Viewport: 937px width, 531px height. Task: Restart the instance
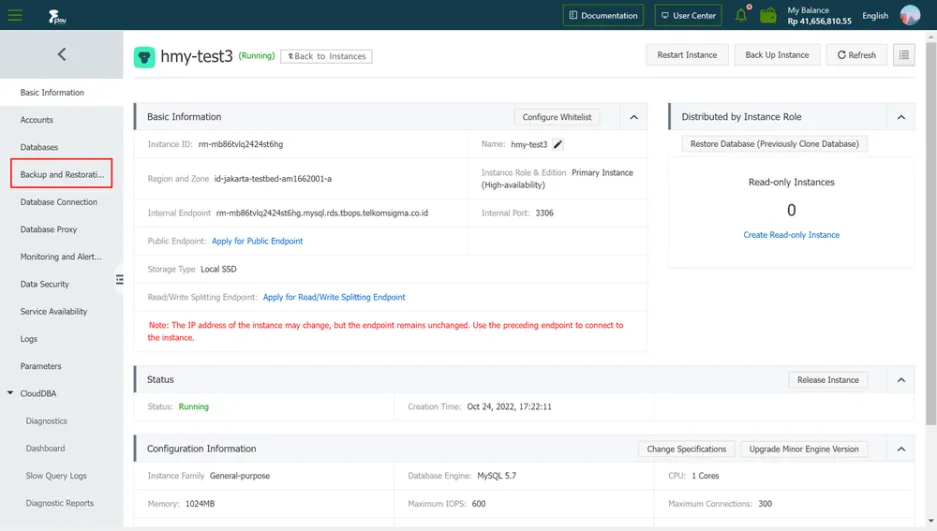pyautogui.click(x=687, y=55)
